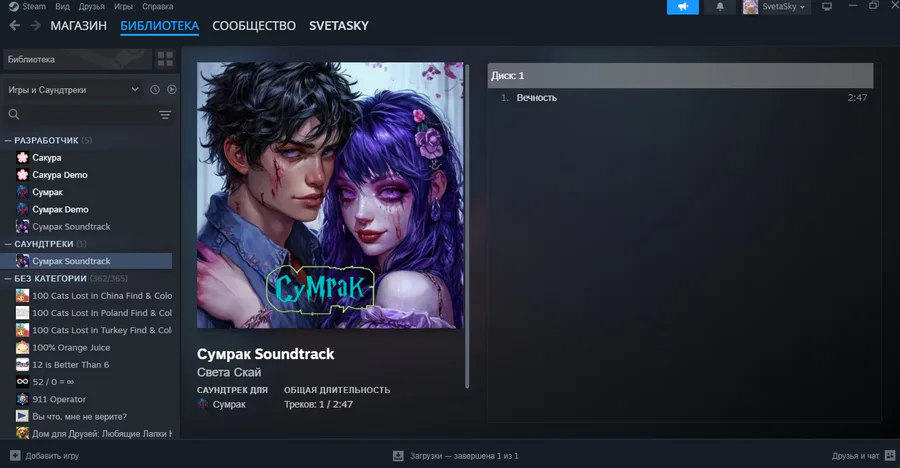900x468 pixels.
Task: Click Треков: 1 / 2:47 text
Action: pyautogui.click(x=318, y=404)
